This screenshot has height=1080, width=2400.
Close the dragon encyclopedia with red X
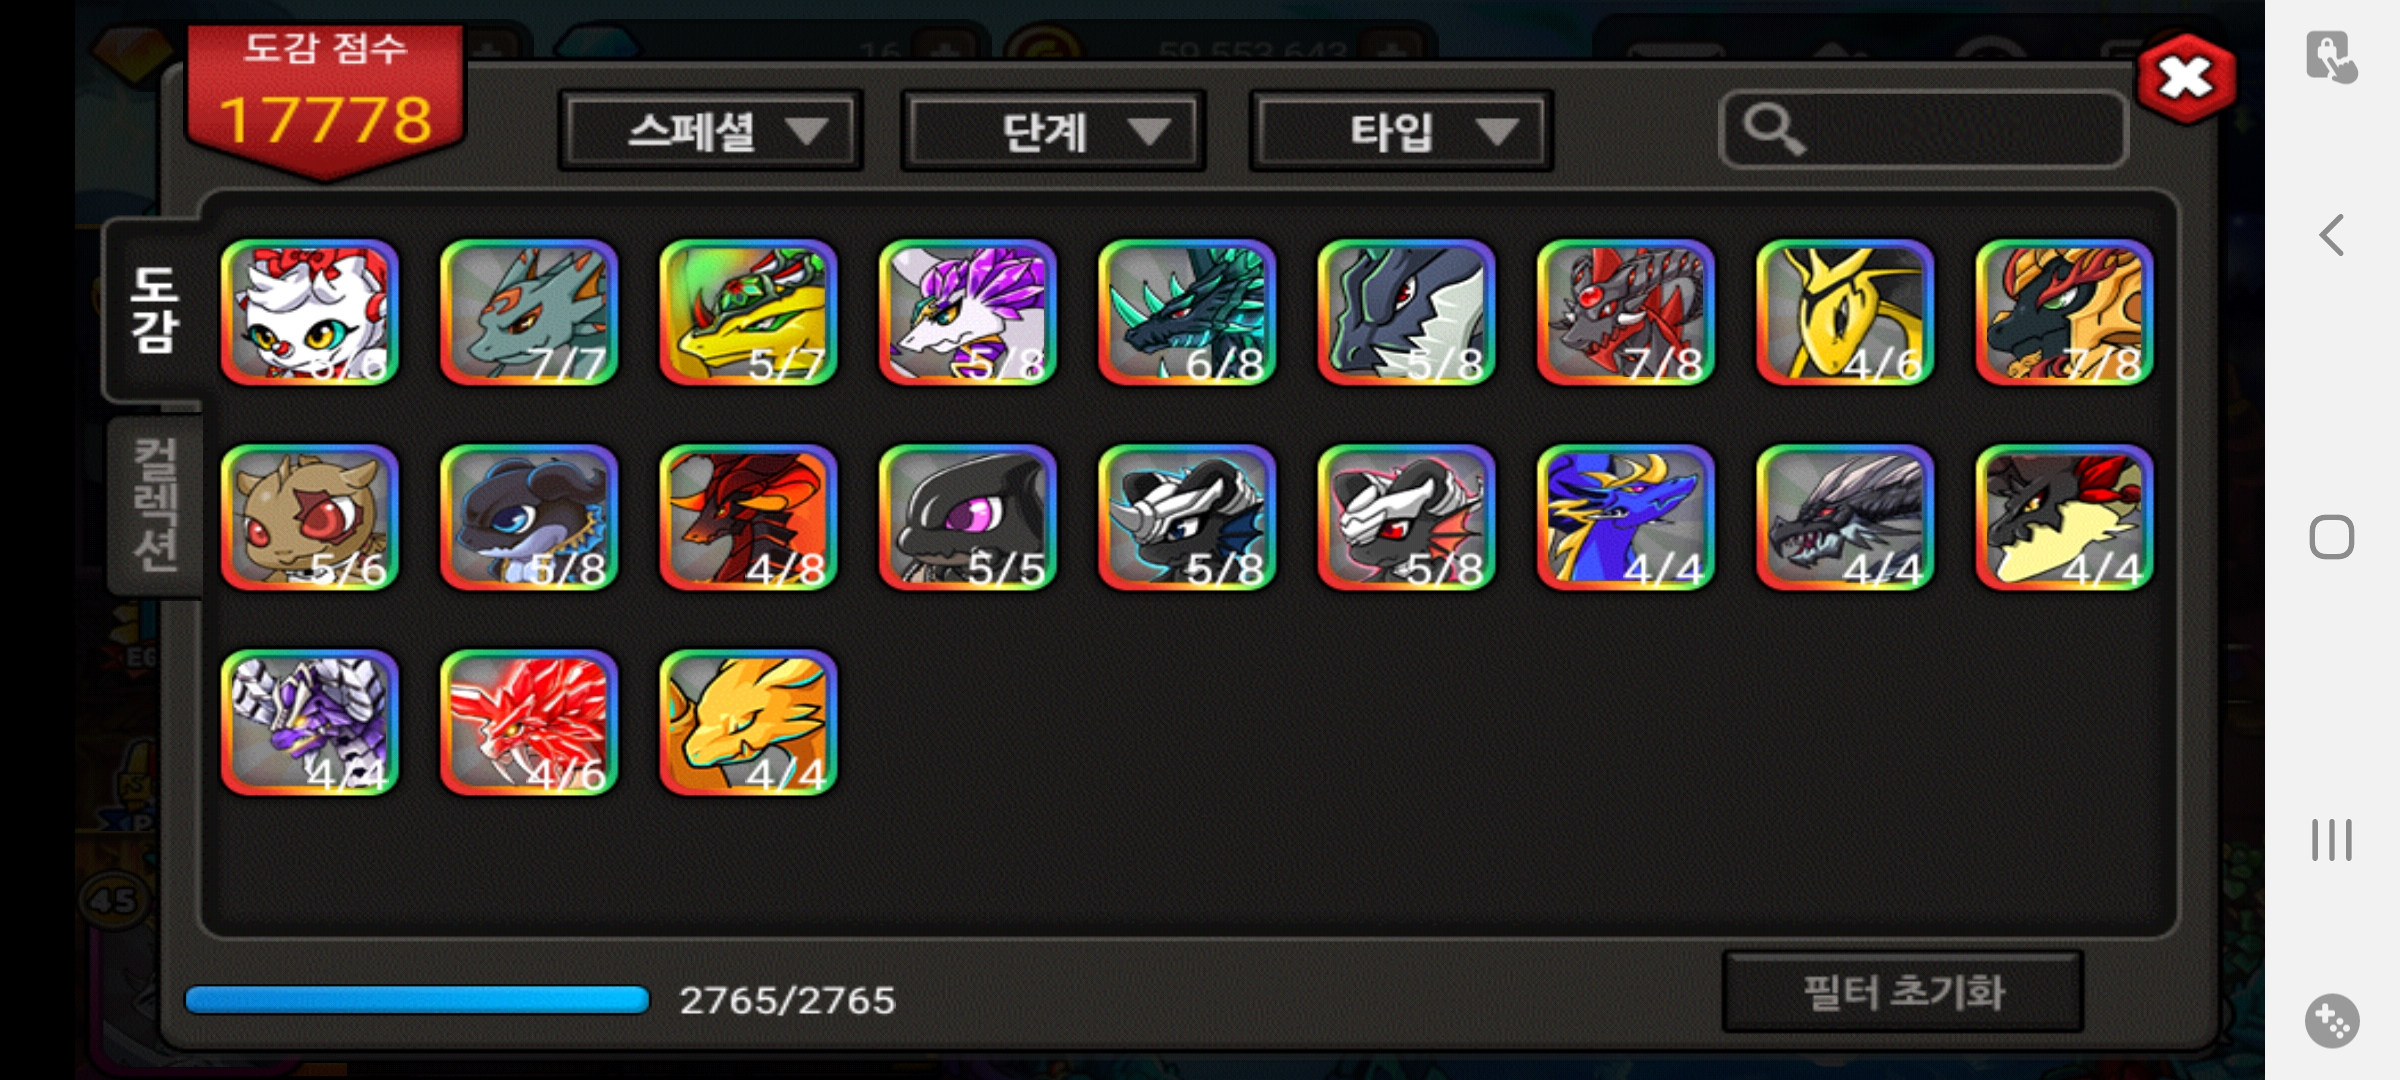[2186, 78]
